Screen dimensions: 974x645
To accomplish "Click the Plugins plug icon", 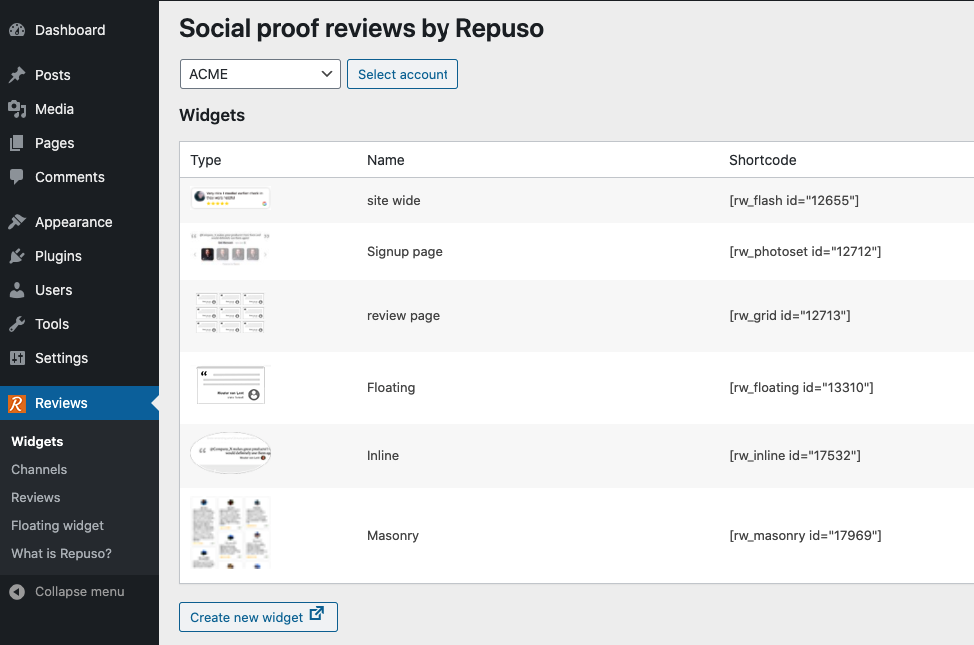I will (x=17, y=256).
